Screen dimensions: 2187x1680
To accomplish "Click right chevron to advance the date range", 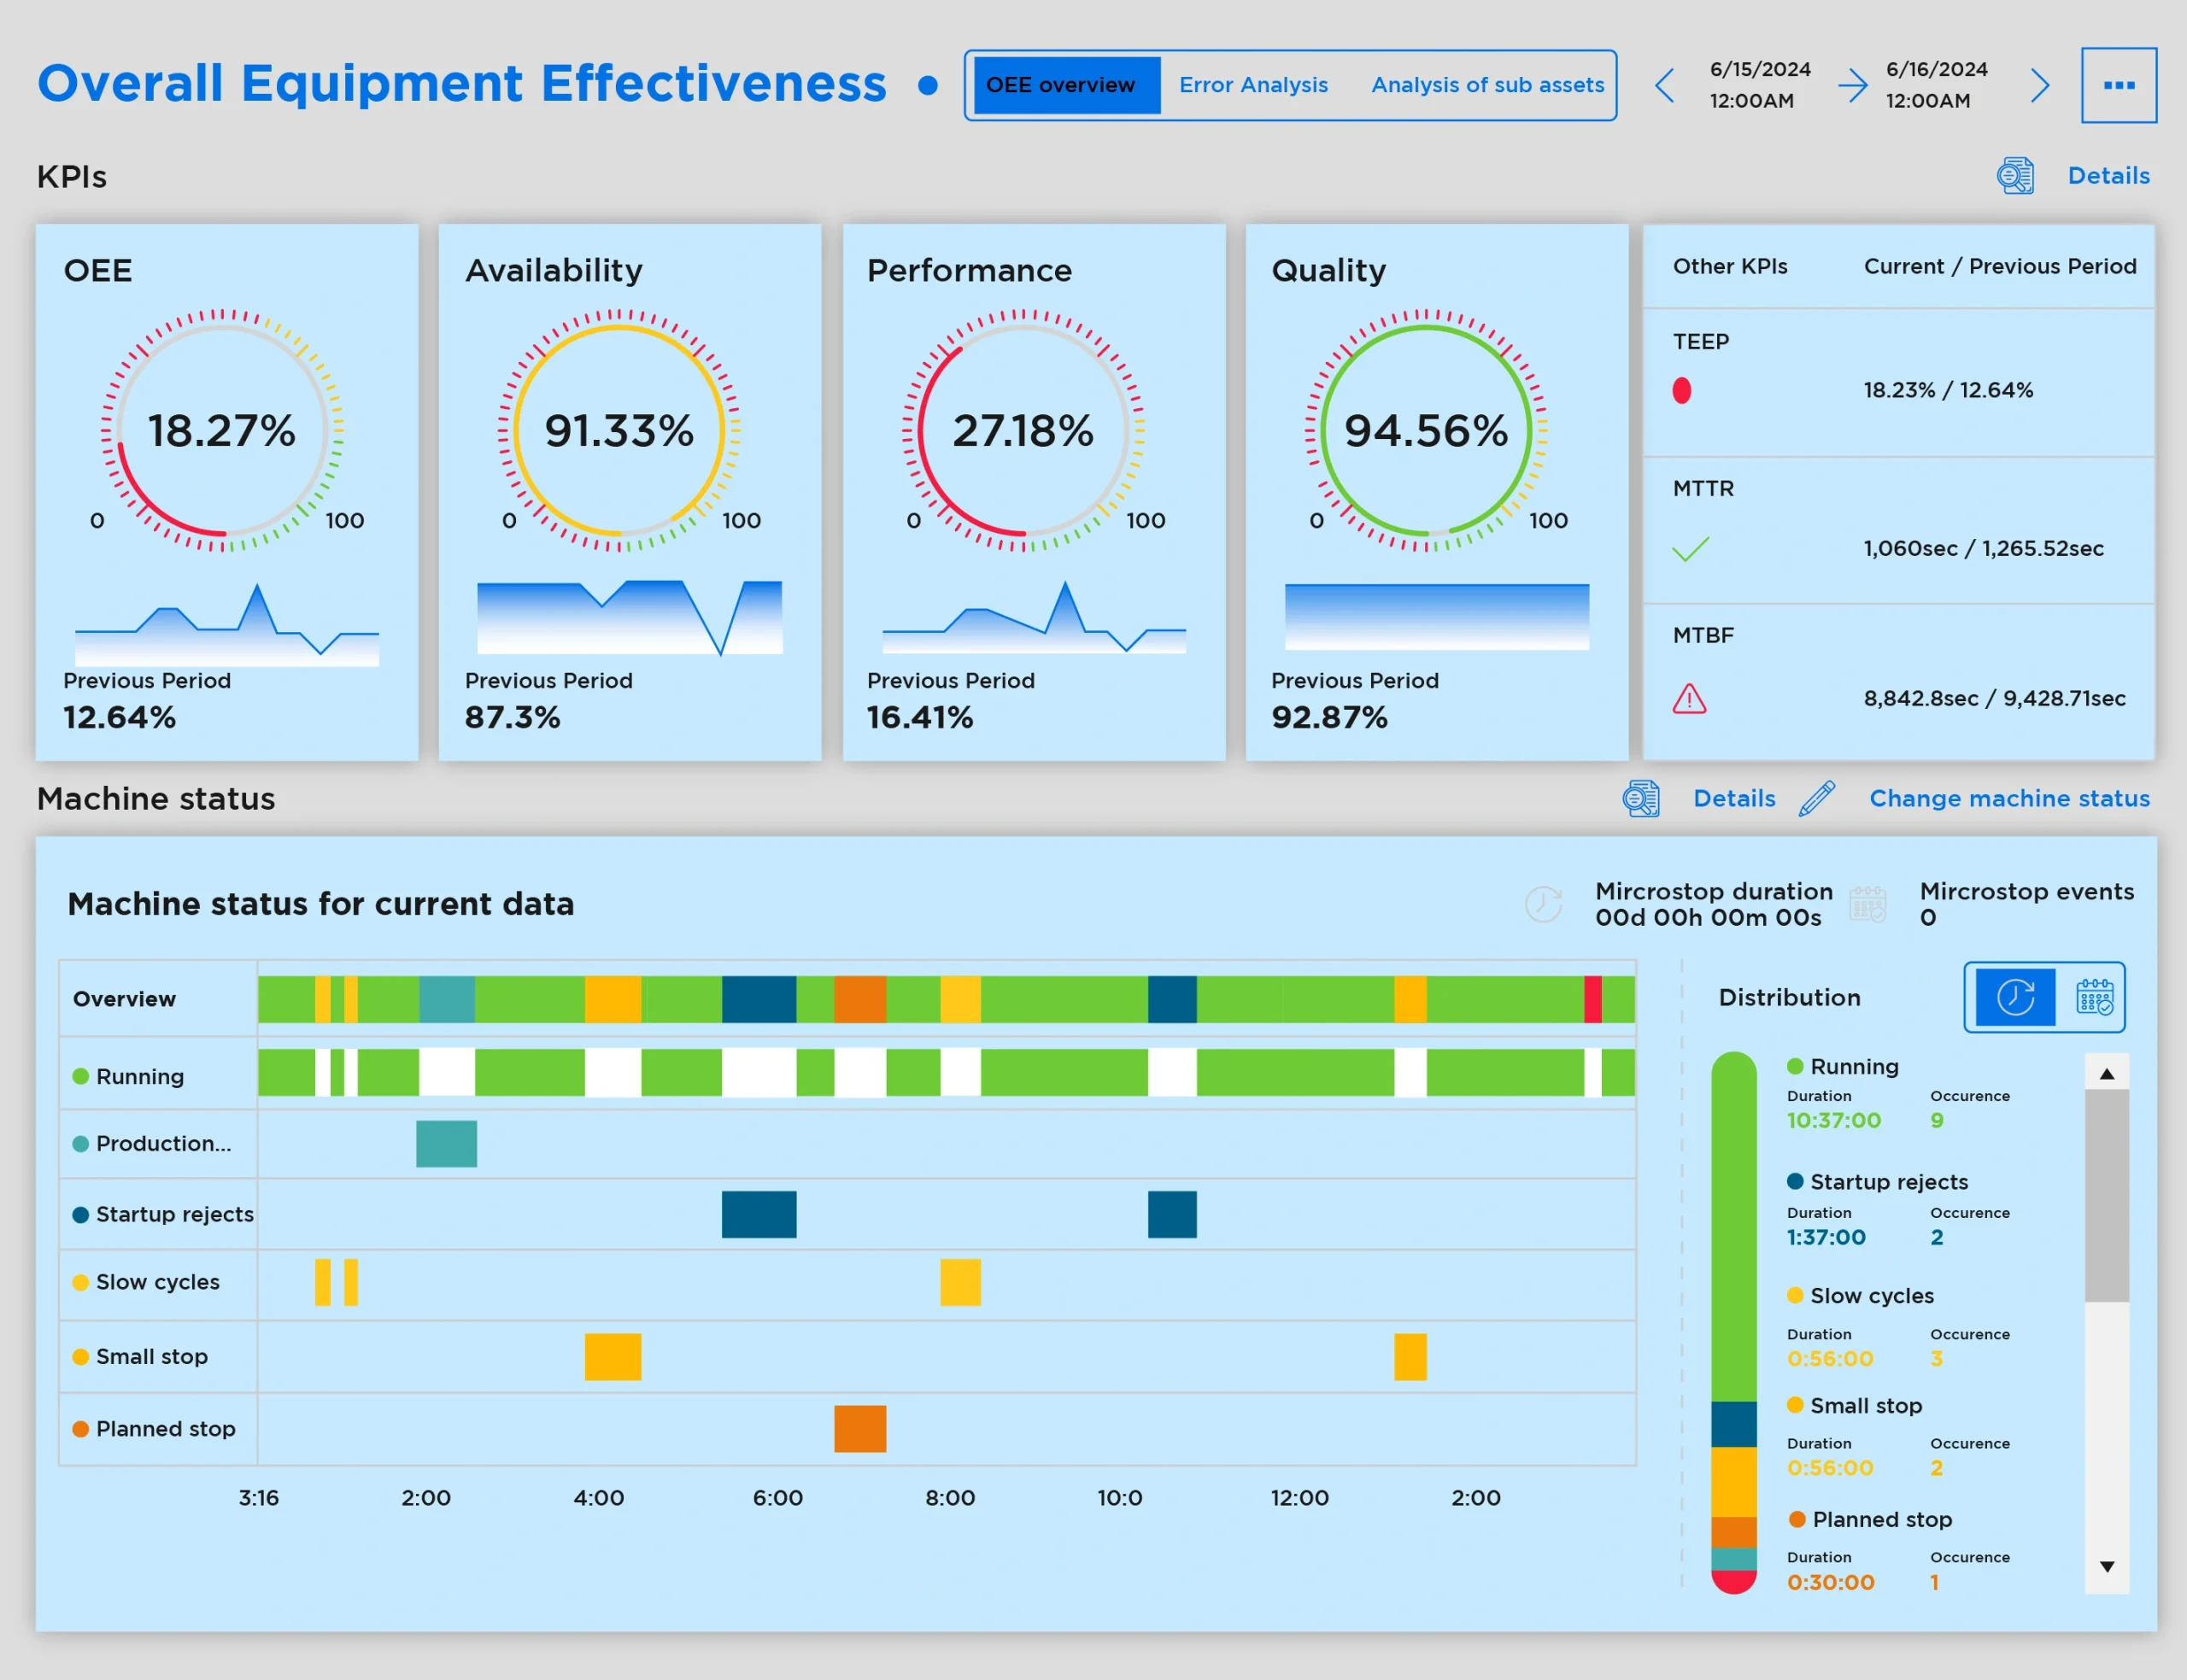I will [x=2040, y=87].
